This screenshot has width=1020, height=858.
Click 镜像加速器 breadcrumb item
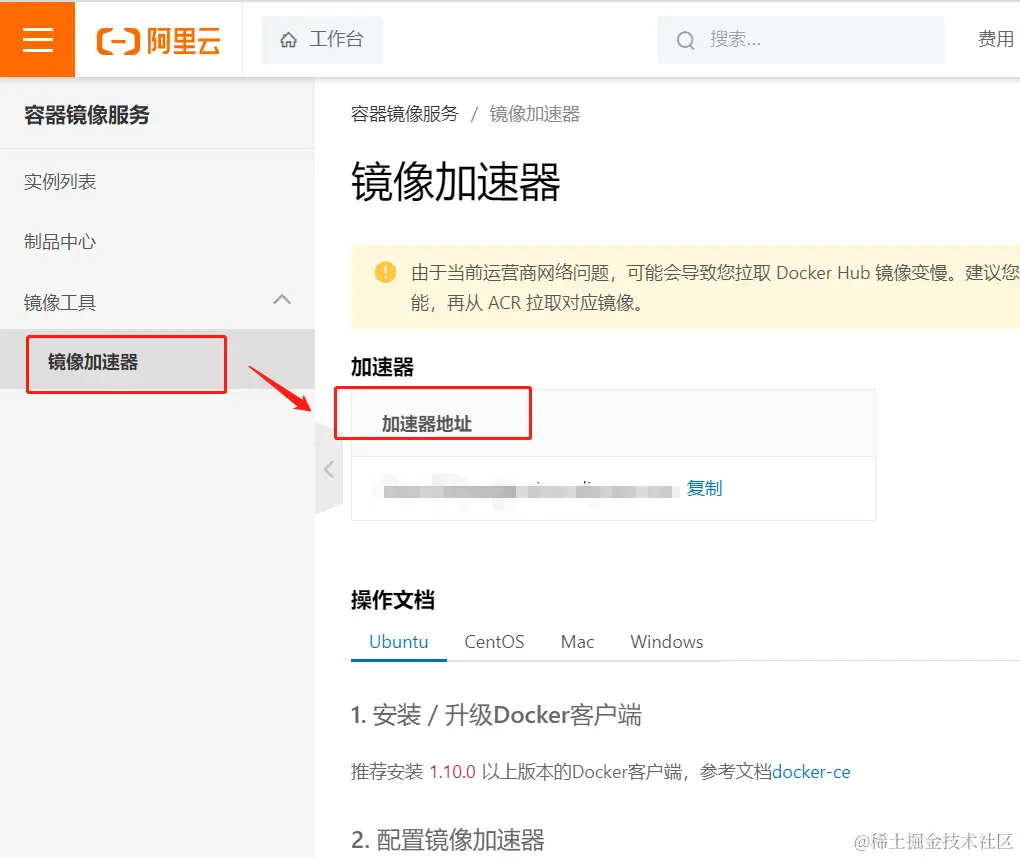tap(535, 114)
